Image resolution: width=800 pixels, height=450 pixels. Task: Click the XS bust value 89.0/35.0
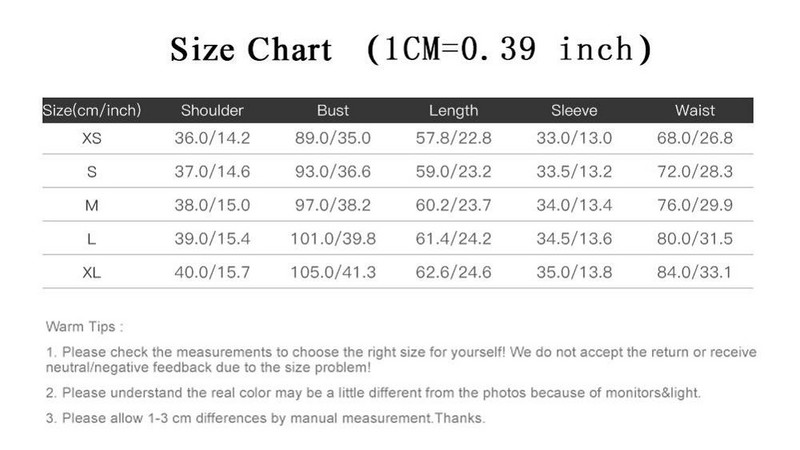coord(333,139)
